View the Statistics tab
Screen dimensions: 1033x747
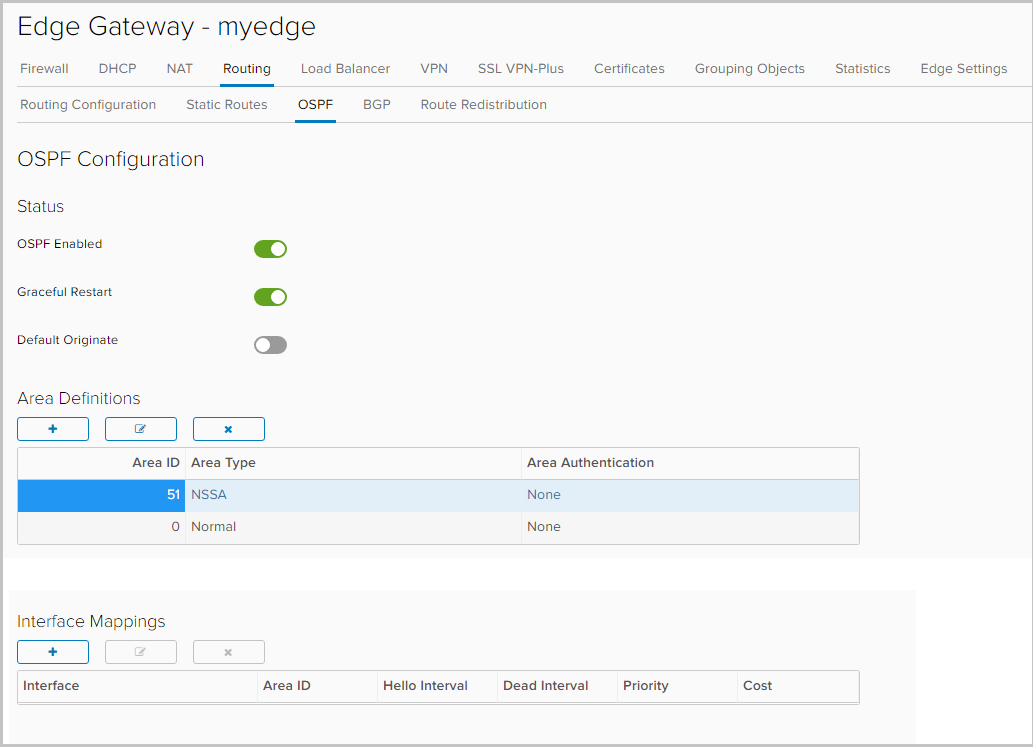tap(862, 68)
